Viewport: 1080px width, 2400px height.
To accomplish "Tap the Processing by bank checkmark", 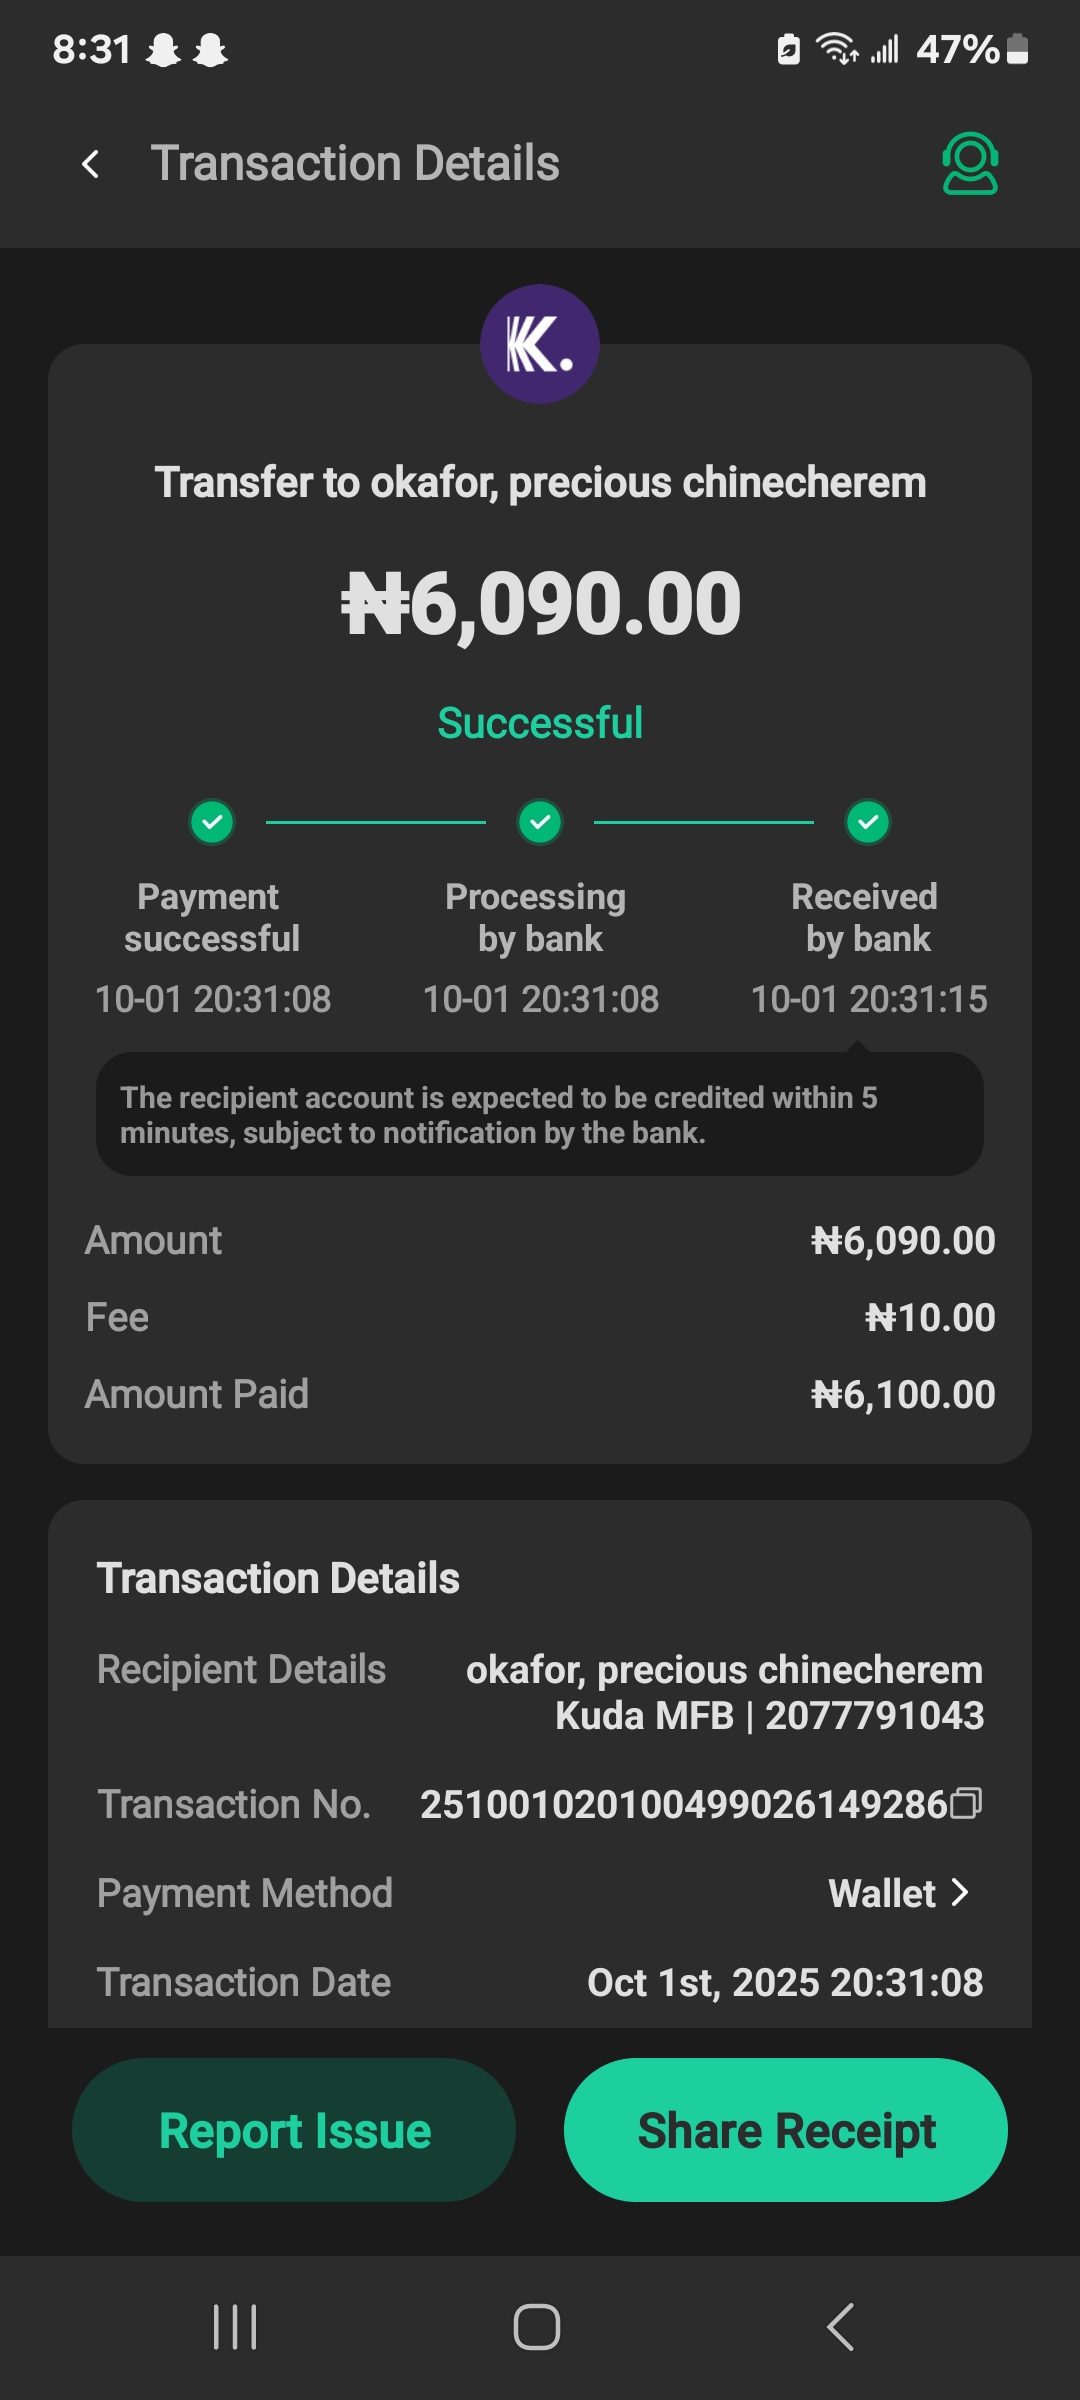I will coord(540,822).
